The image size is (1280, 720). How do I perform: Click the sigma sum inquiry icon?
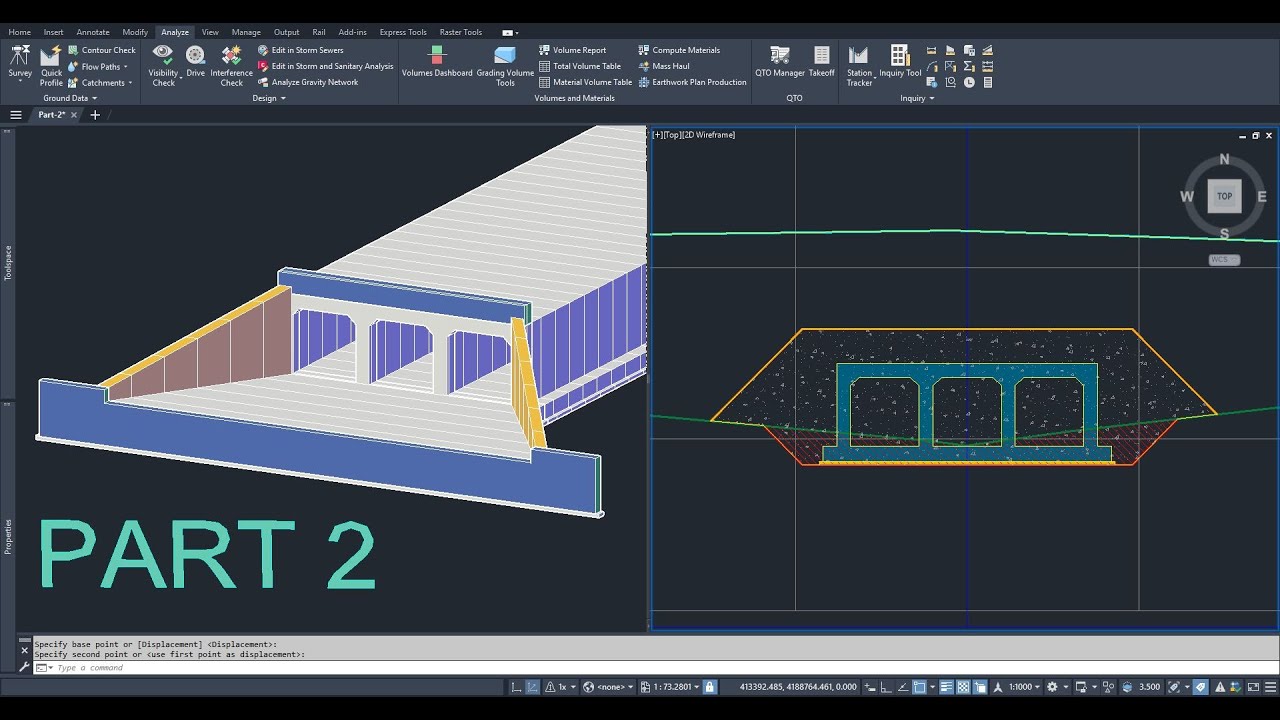click(x=969, y=66)
